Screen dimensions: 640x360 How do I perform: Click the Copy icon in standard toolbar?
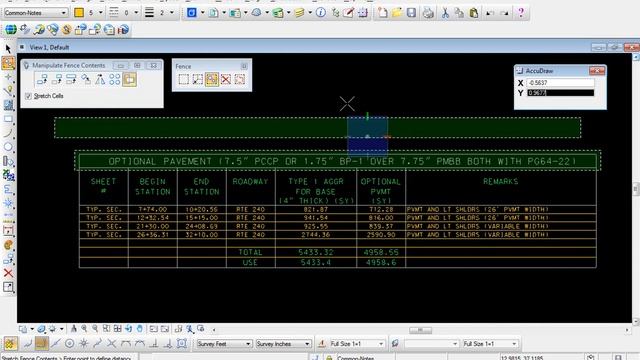click(459, 13)
